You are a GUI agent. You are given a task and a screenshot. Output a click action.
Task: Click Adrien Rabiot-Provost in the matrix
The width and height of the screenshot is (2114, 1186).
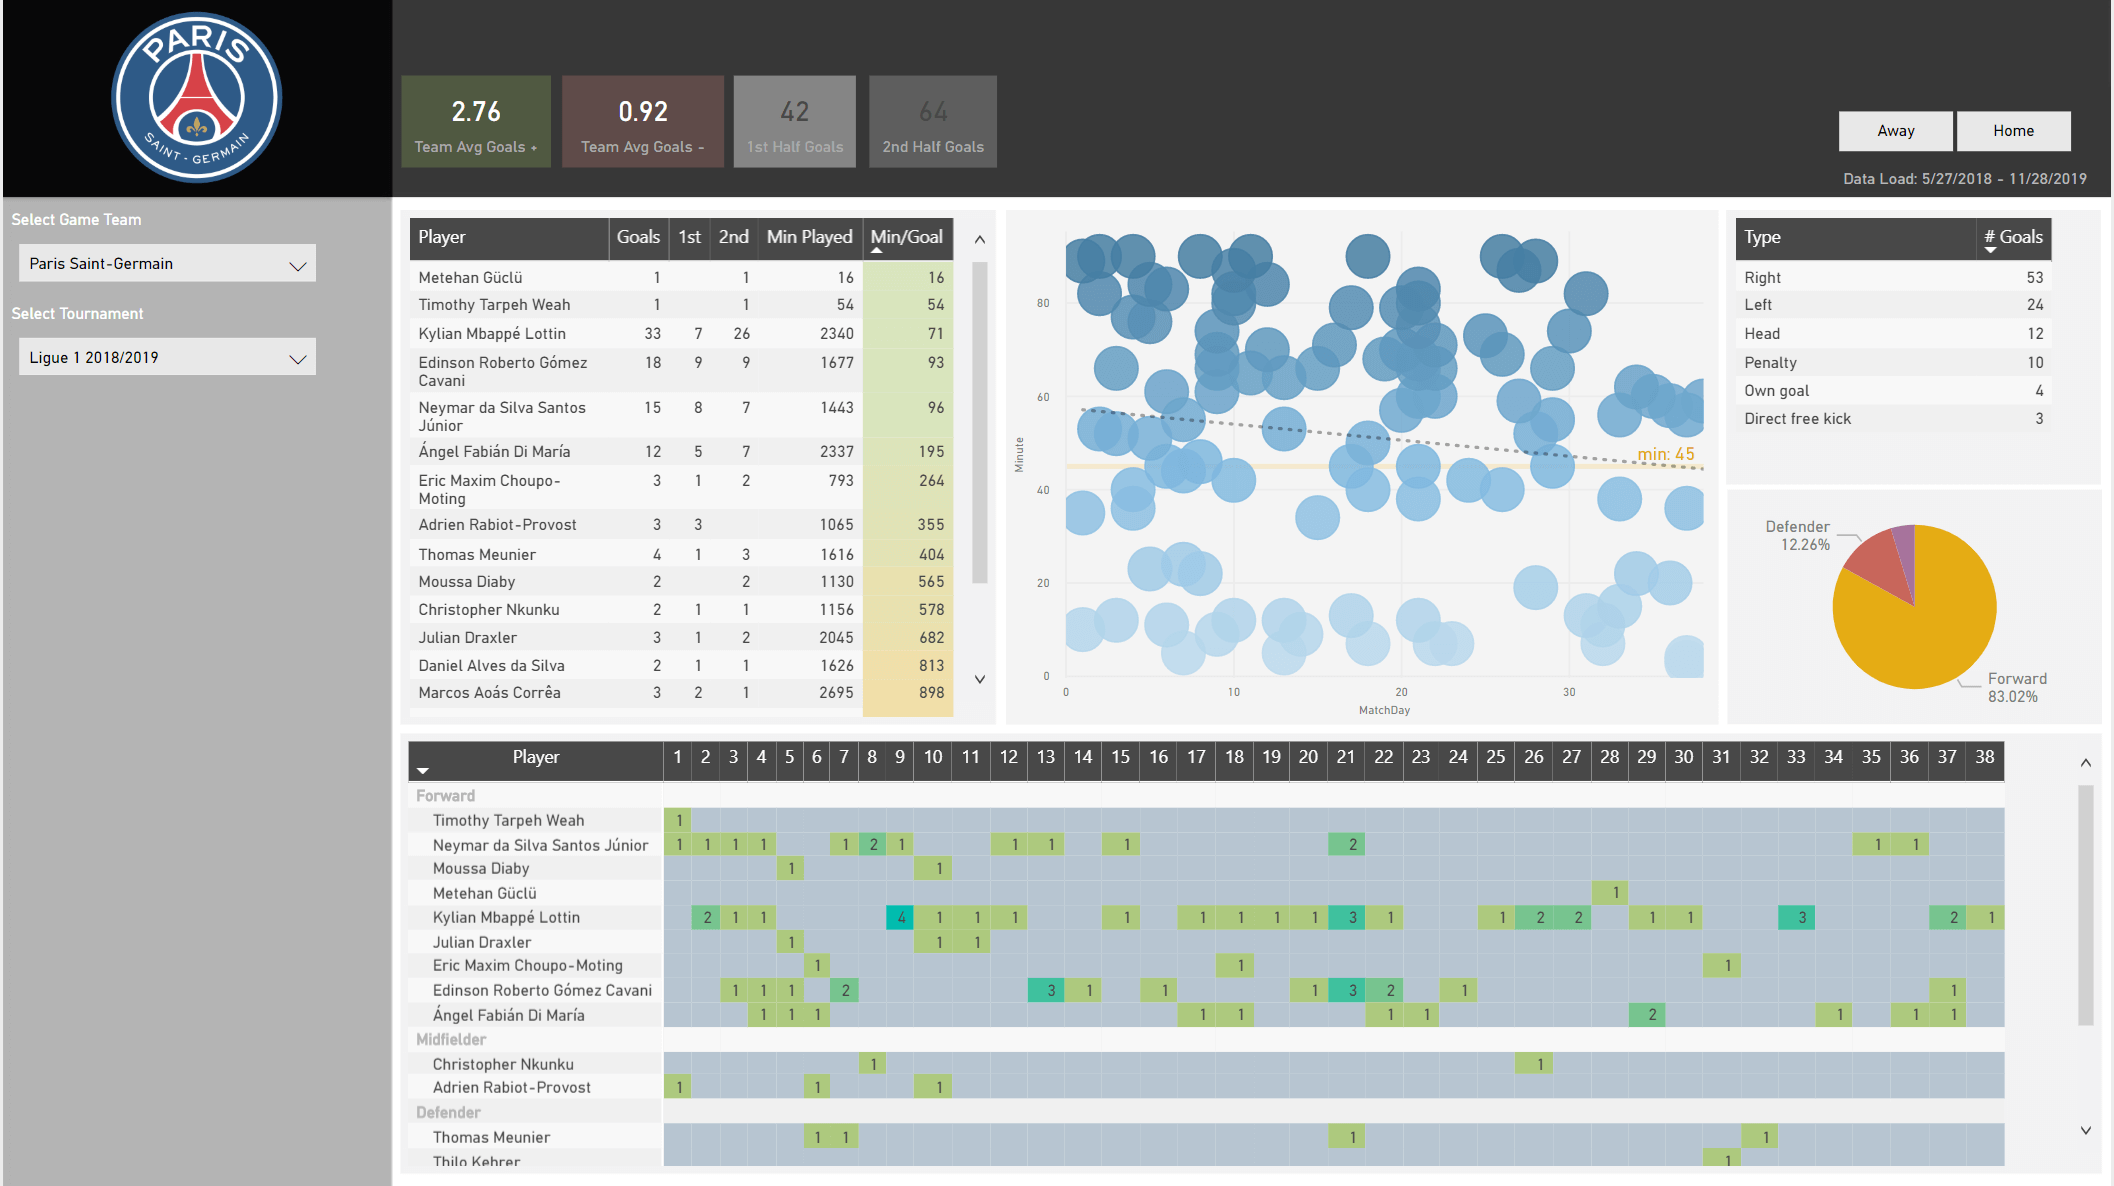coord(511,1088)
